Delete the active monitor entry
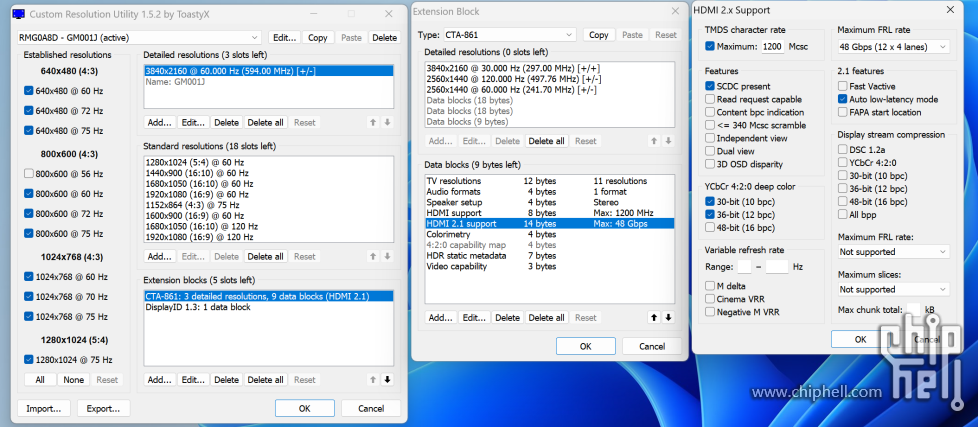Viewport: 978px width, 427px height. 384,37
